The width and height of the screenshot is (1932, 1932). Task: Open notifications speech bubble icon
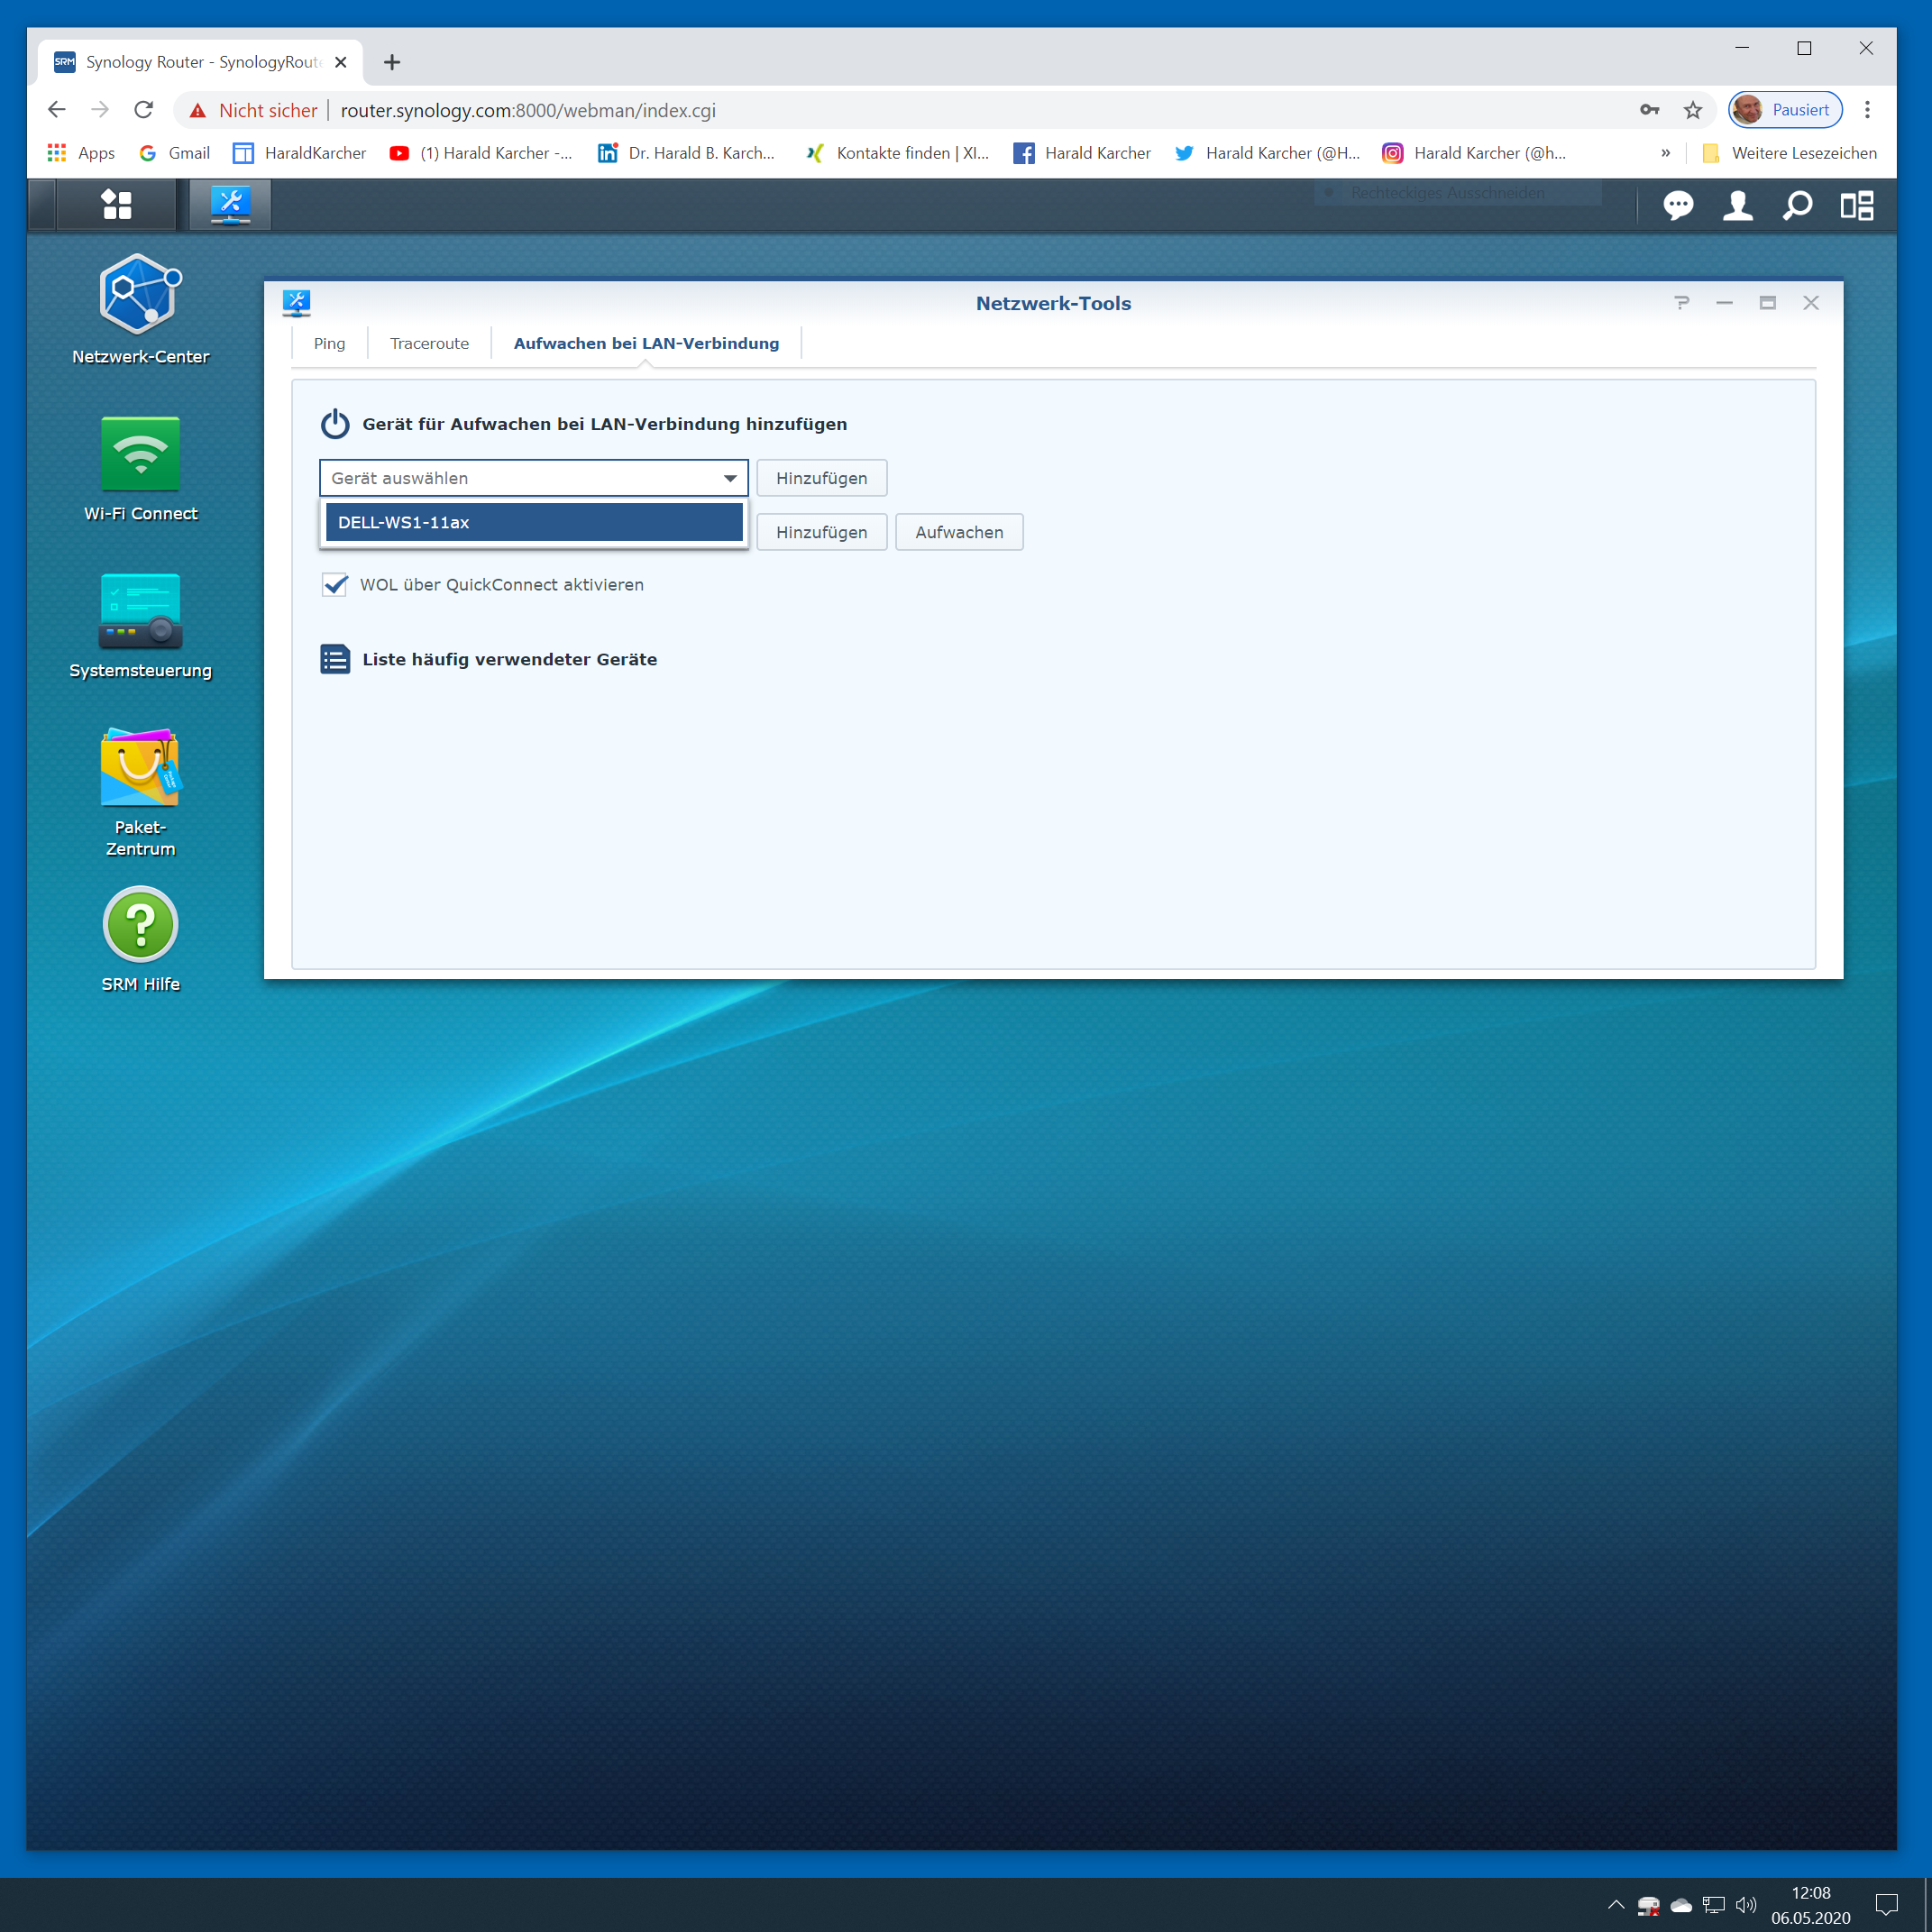pyautogui.click(x=1677, y=205)
